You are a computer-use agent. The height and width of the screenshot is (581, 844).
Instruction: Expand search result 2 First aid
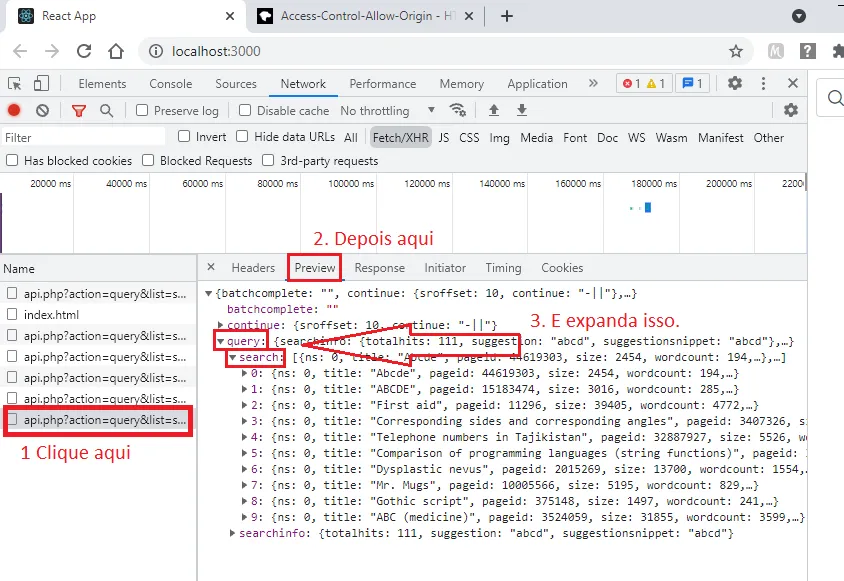[x=244, y=405]
